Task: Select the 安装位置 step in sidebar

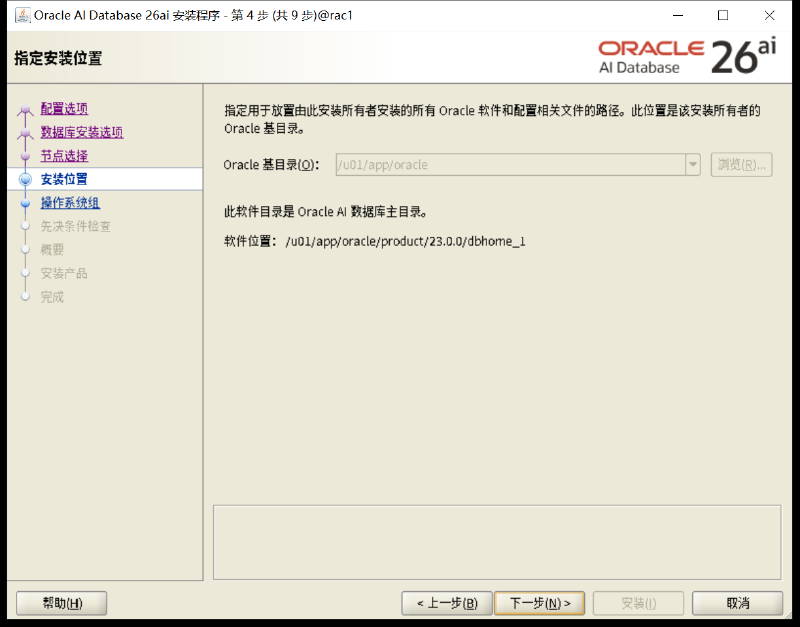Action: click(x=64, y=179)
